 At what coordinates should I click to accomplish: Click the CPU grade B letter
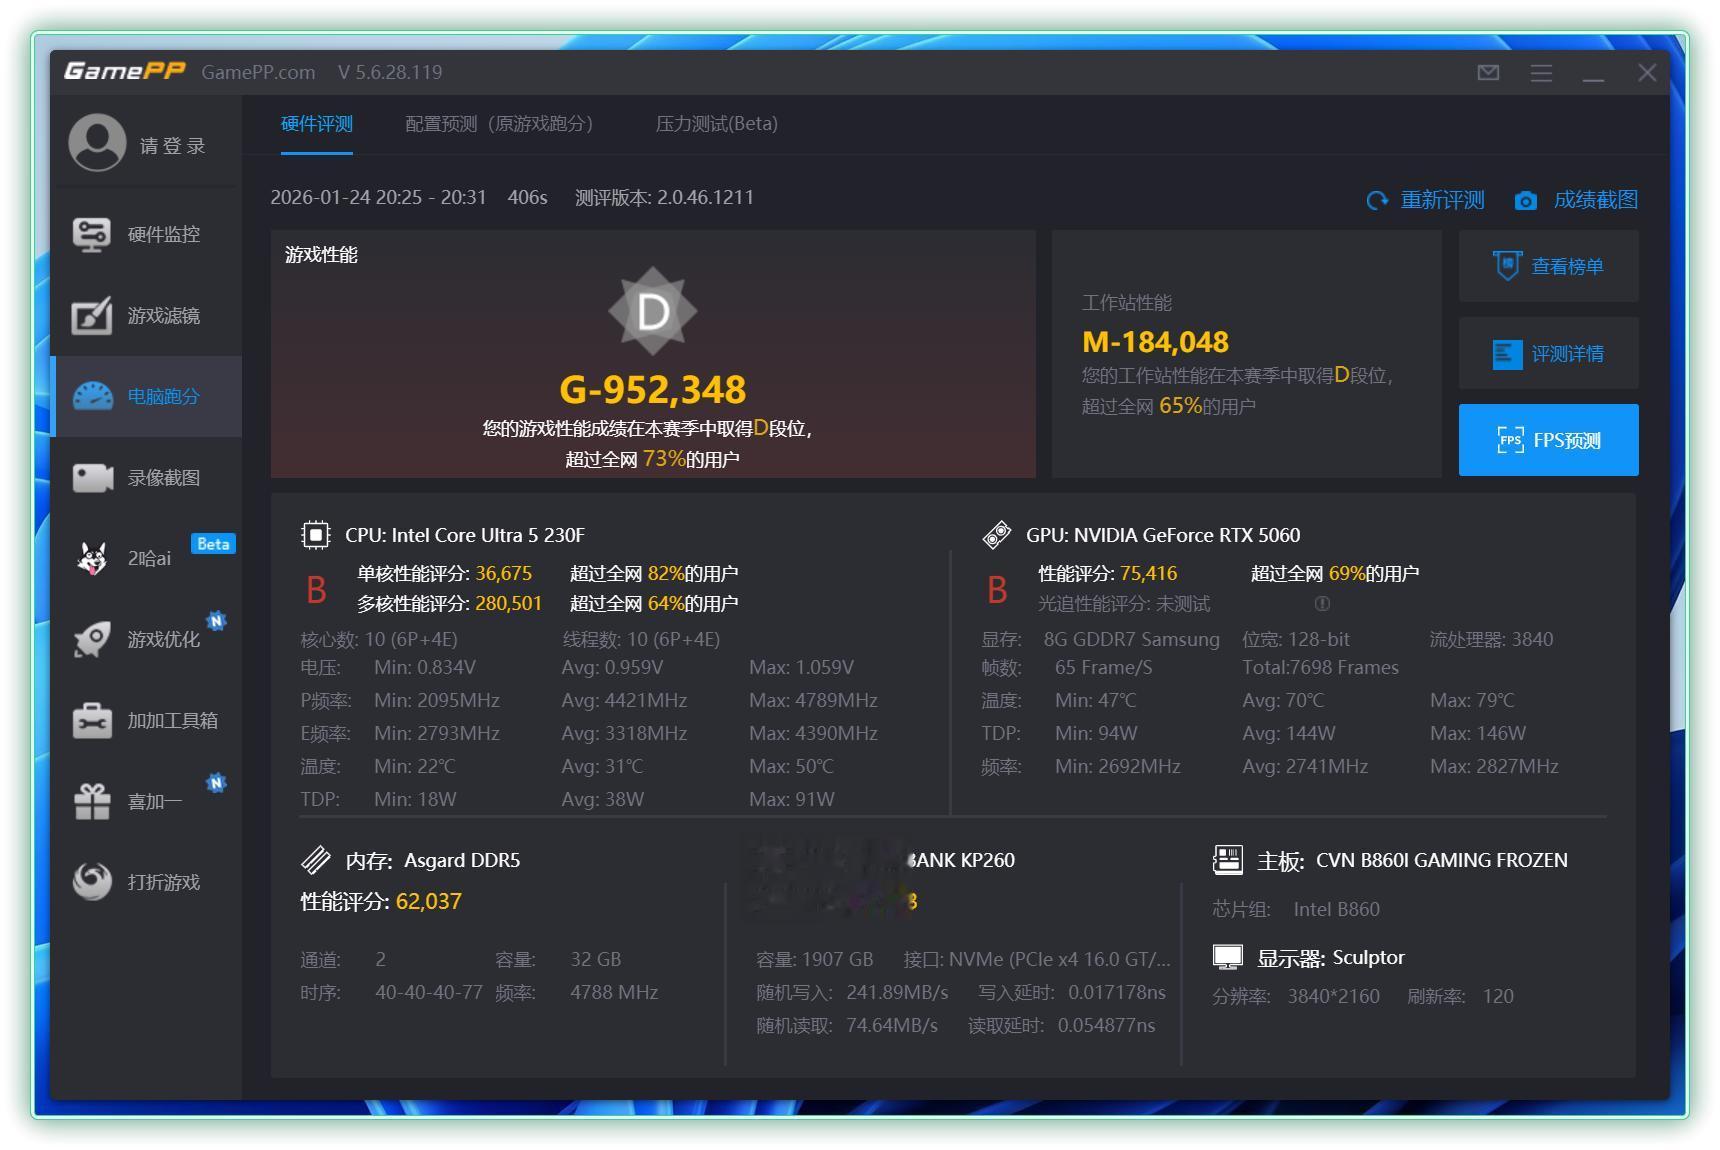(316, 590)
